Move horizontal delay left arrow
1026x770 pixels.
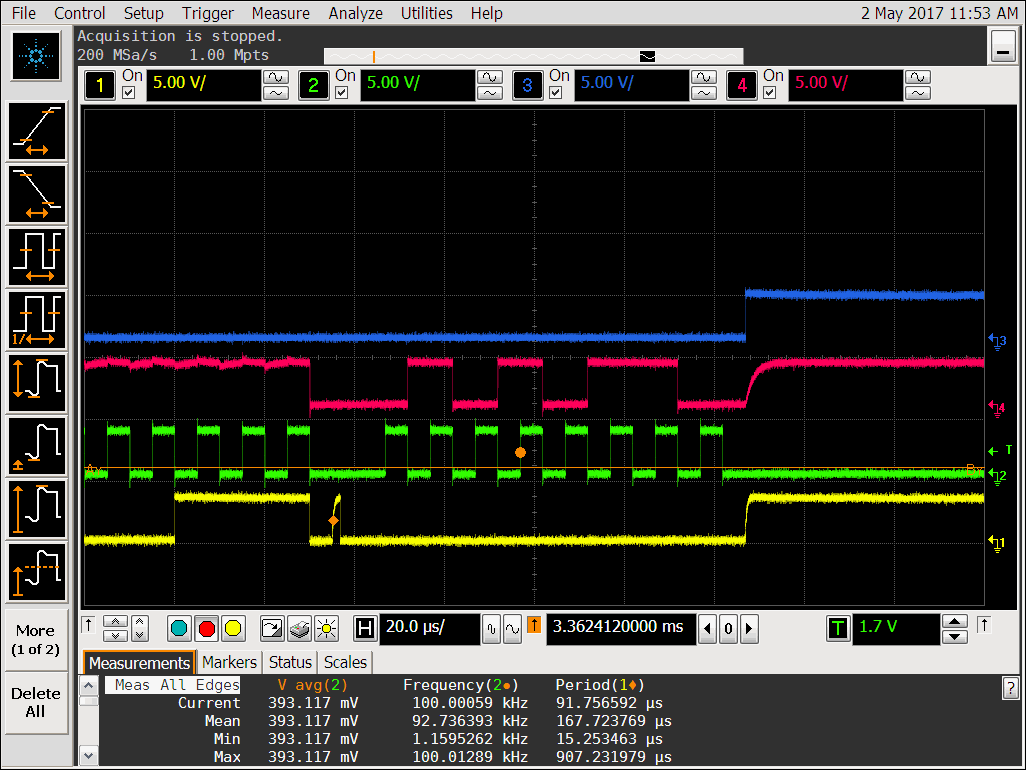coord(707,629)
